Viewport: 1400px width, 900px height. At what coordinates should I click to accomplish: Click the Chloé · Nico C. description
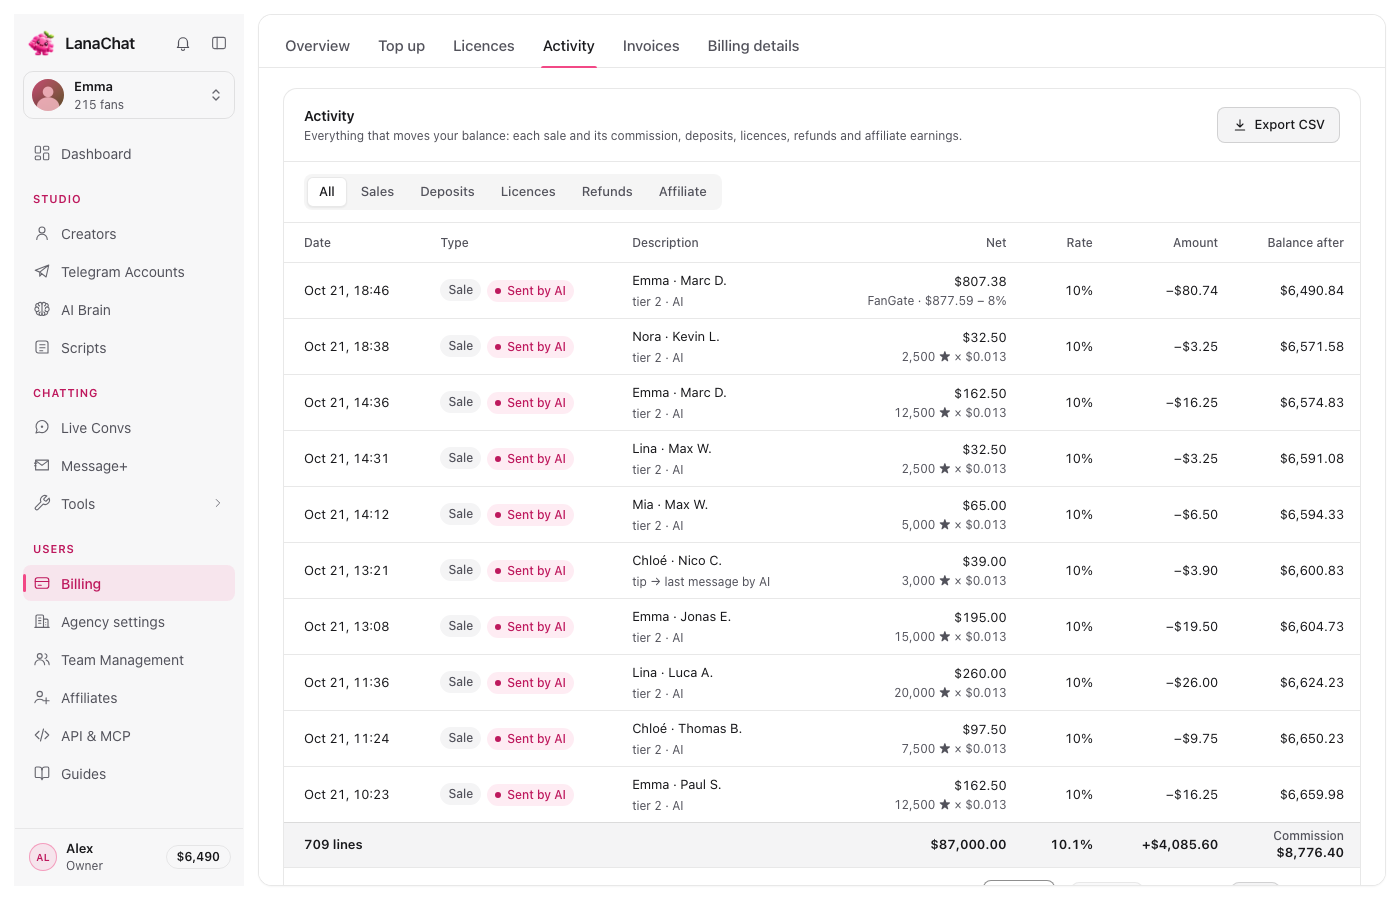[x=677, y=561]
